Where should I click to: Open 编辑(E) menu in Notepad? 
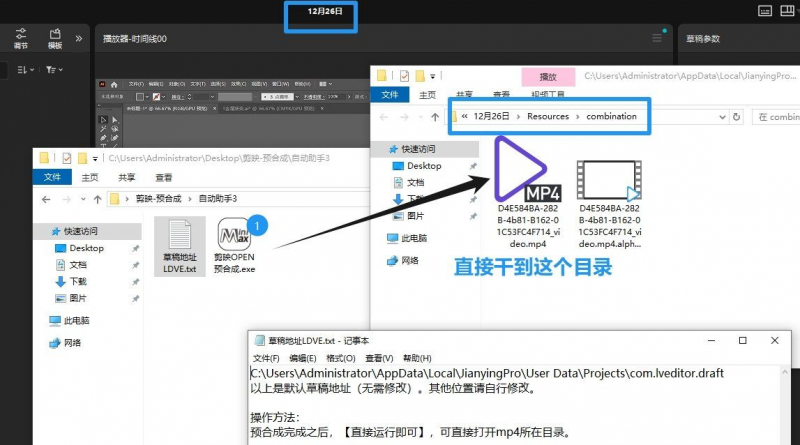(303, 358)
